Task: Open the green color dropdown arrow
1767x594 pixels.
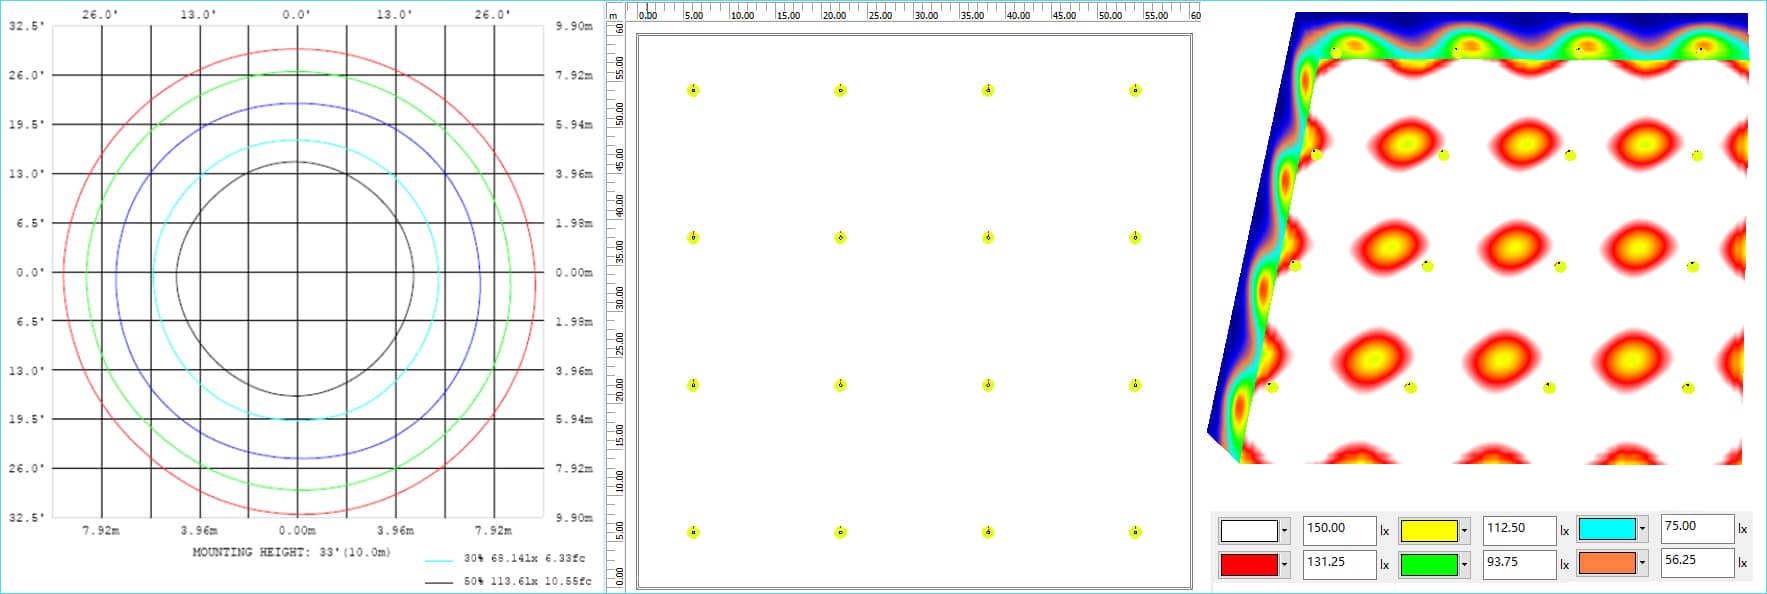Action: tap(1464, 564)
